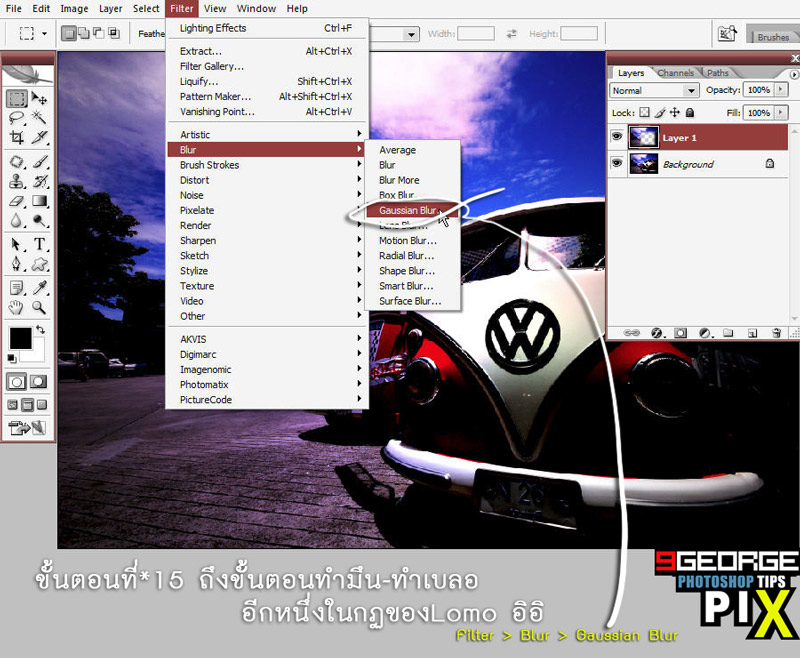Click the Liquify menu command

(266, 82)
